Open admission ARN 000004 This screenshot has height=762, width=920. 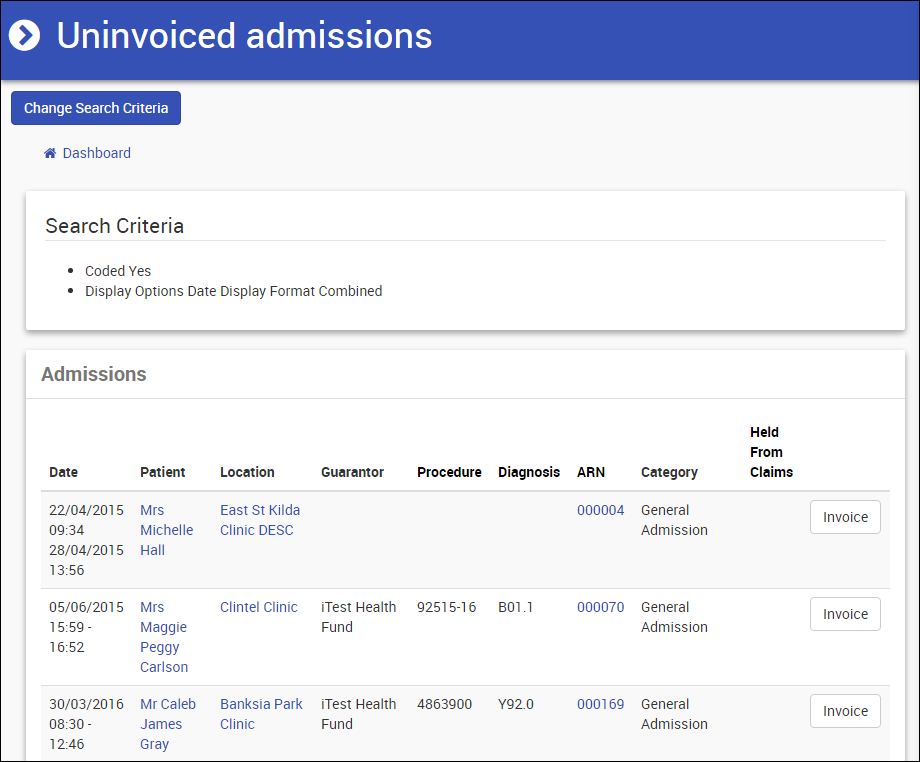(600, 510)
